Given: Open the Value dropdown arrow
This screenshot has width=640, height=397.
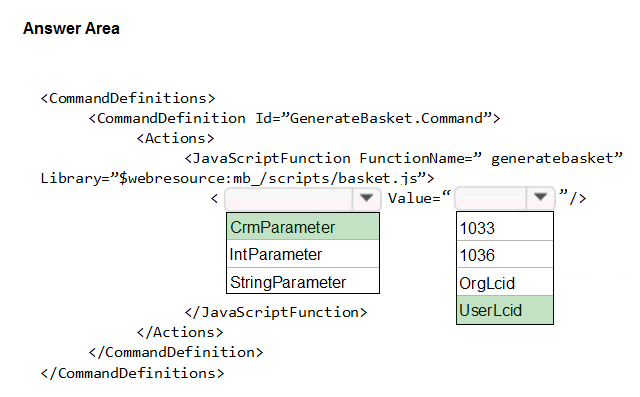Looking at the screenshot, I should click(x=540, y=197).
